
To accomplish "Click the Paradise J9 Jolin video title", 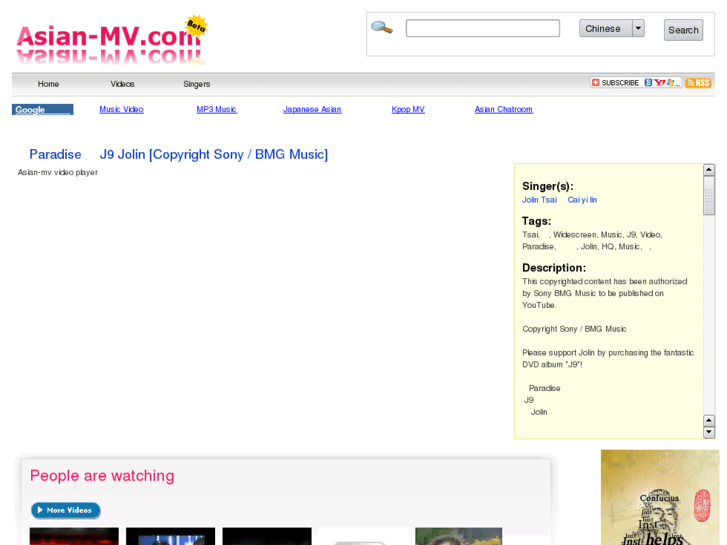I will pyautogui.click(x=179, y=154).
